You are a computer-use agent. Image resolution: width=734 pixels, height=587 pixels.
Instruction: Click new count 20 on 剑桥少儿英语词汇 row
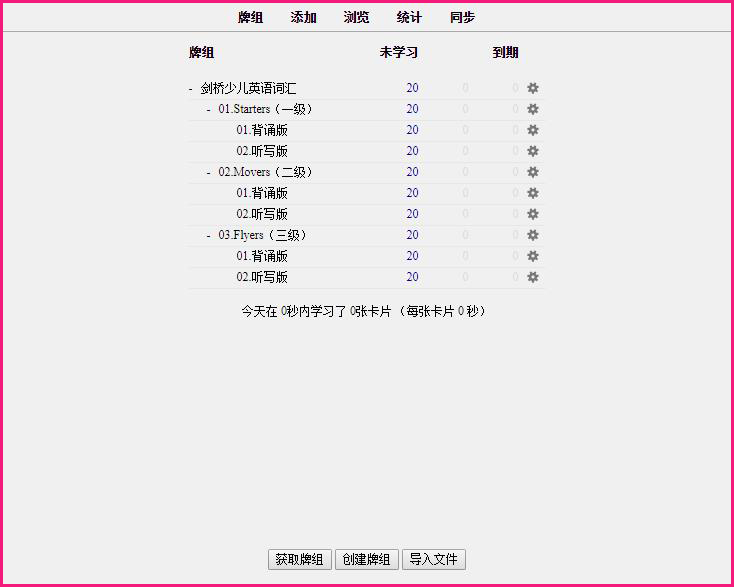click(412, 88)
